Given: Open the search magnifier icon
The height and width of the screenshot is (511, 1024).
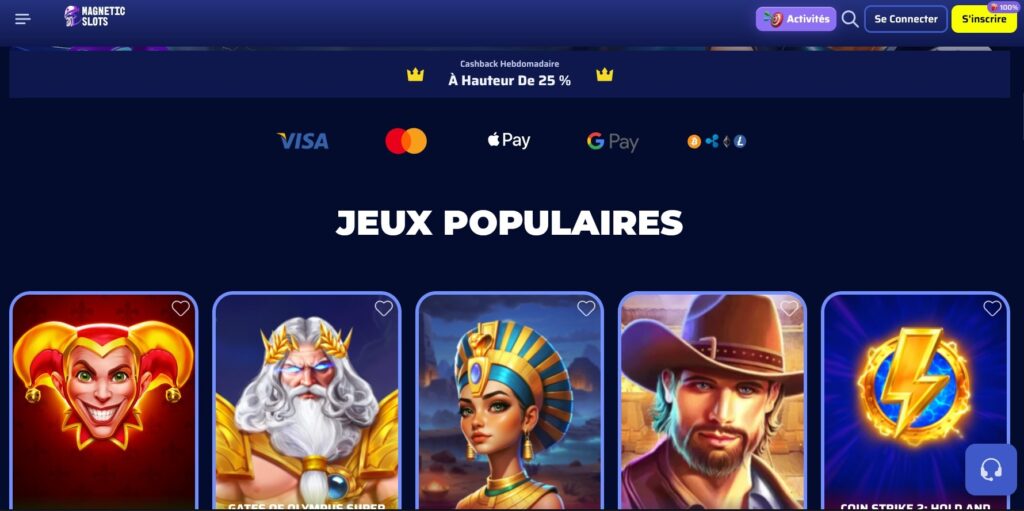Looking at the screenshot, I should click(x=850, y=19).
